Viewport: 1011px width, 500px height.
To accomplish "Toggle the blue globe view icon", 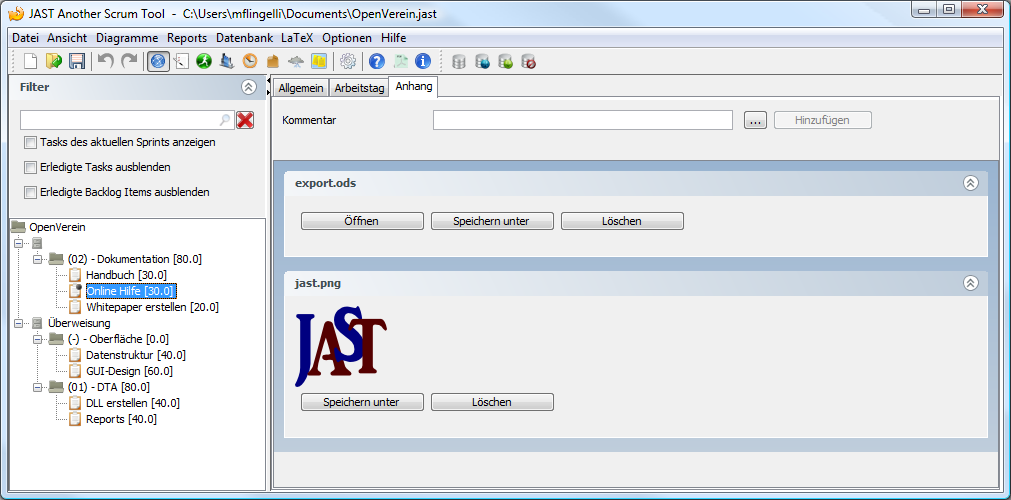I will click(x=159, y=61).
